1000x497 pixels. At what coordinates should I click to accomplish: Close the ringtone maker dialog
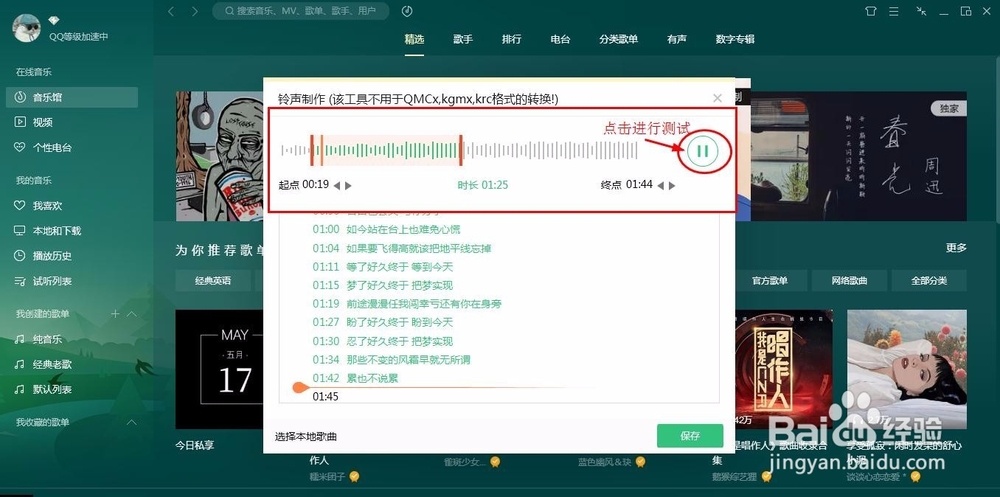[717, 98]
